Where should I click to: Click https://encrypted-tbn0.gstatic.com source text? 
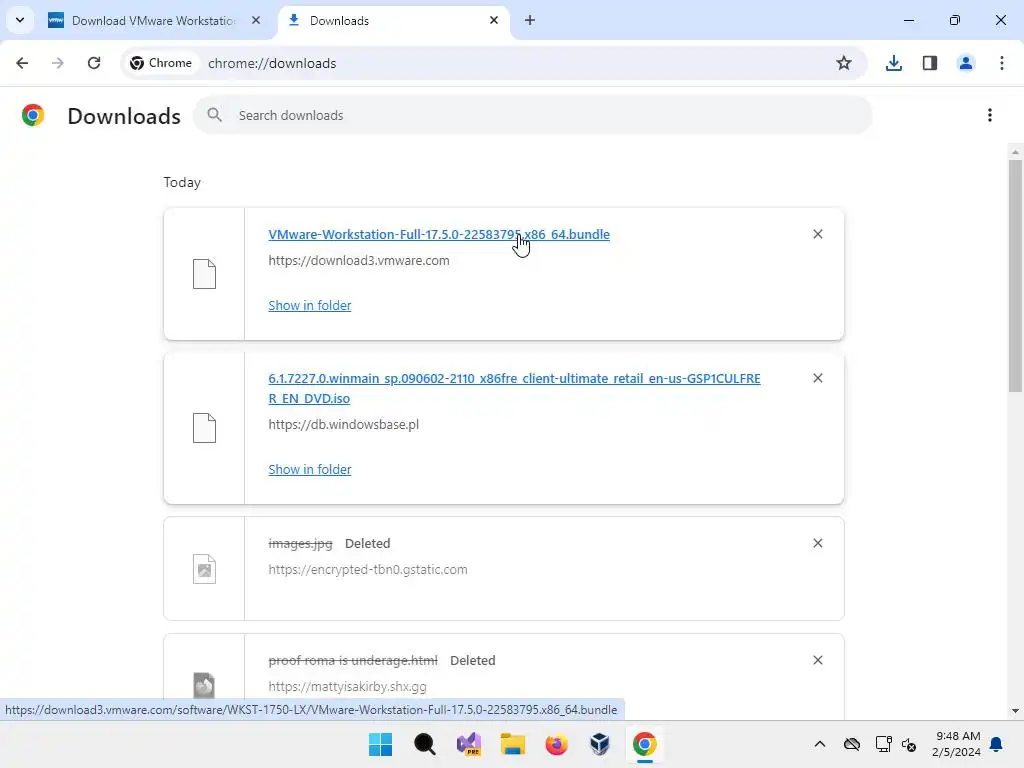[368, 569]
